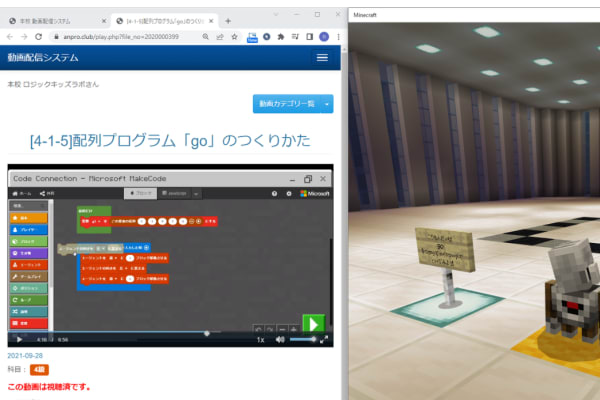This screenshot has width=600, height=400.
Task: Enter fullscreen mode on the video player
Action: 326,339
